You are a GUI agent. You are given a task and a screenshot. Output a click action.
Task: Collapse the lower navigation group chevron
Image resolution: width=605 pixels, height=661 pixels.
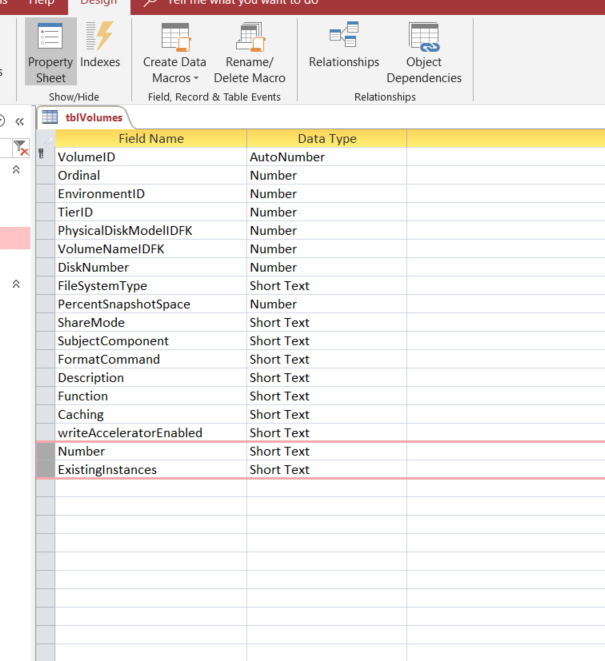pos(16,284)
